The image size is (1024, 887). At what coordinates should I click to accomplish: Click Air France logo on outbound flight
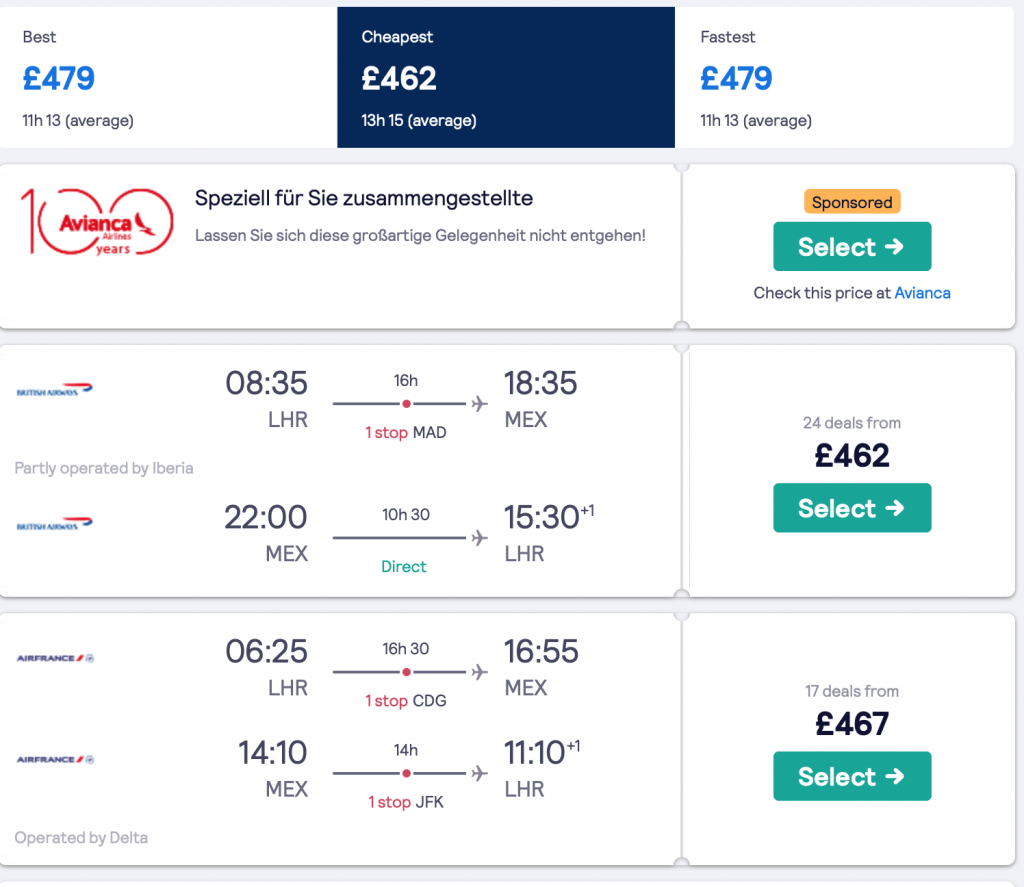[56, 658]
